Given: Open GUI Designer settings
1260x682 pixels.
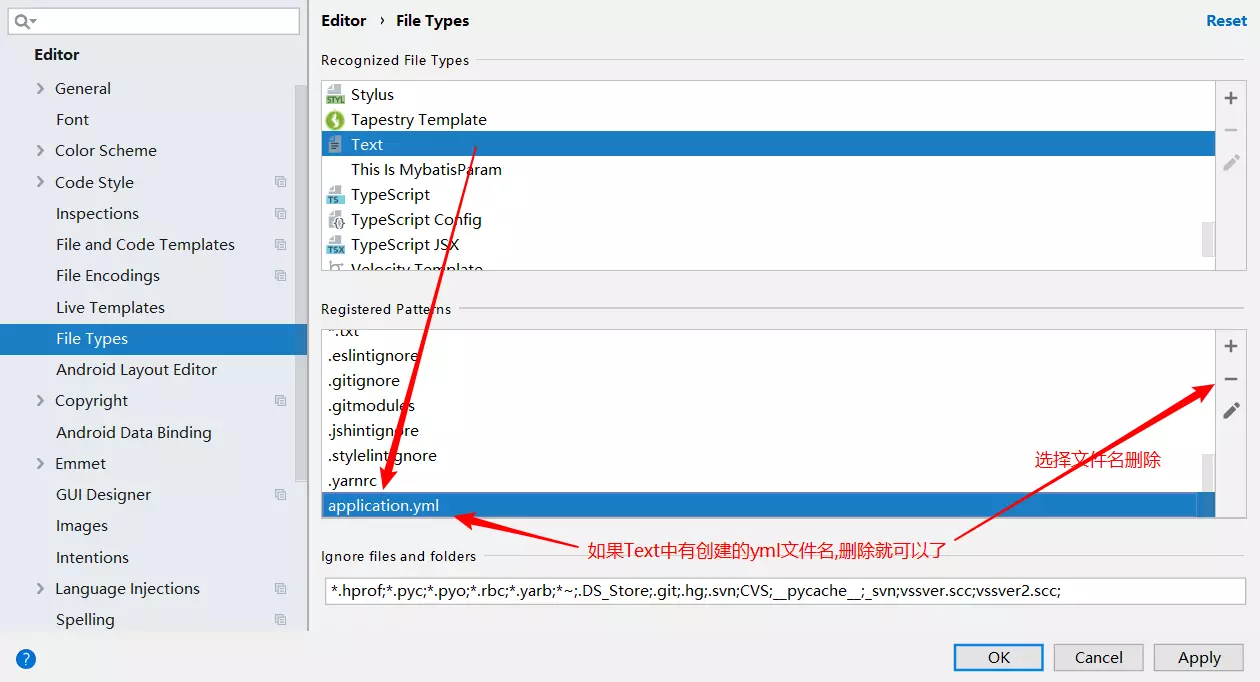Looking at the screenshot, I should [x=103, y=494].
